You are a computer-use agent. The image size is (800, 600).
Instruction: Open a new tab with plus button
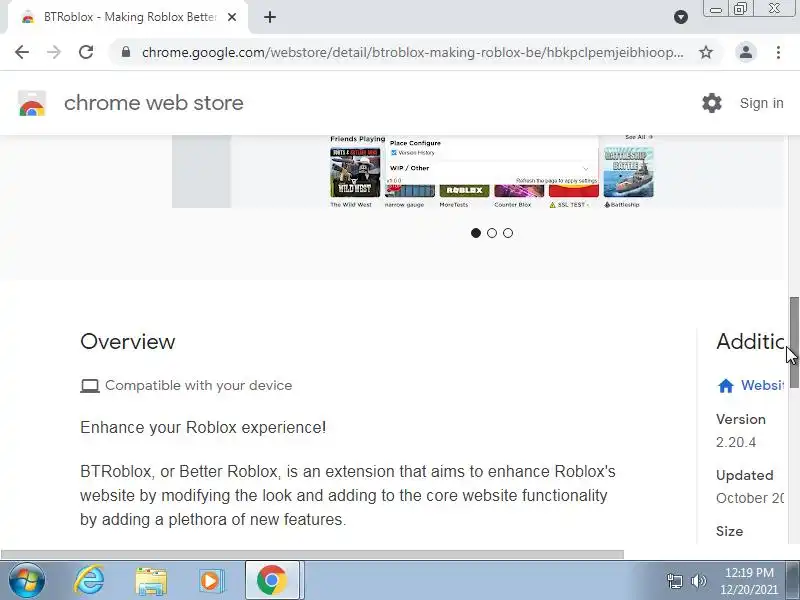[x=270, y=17]
